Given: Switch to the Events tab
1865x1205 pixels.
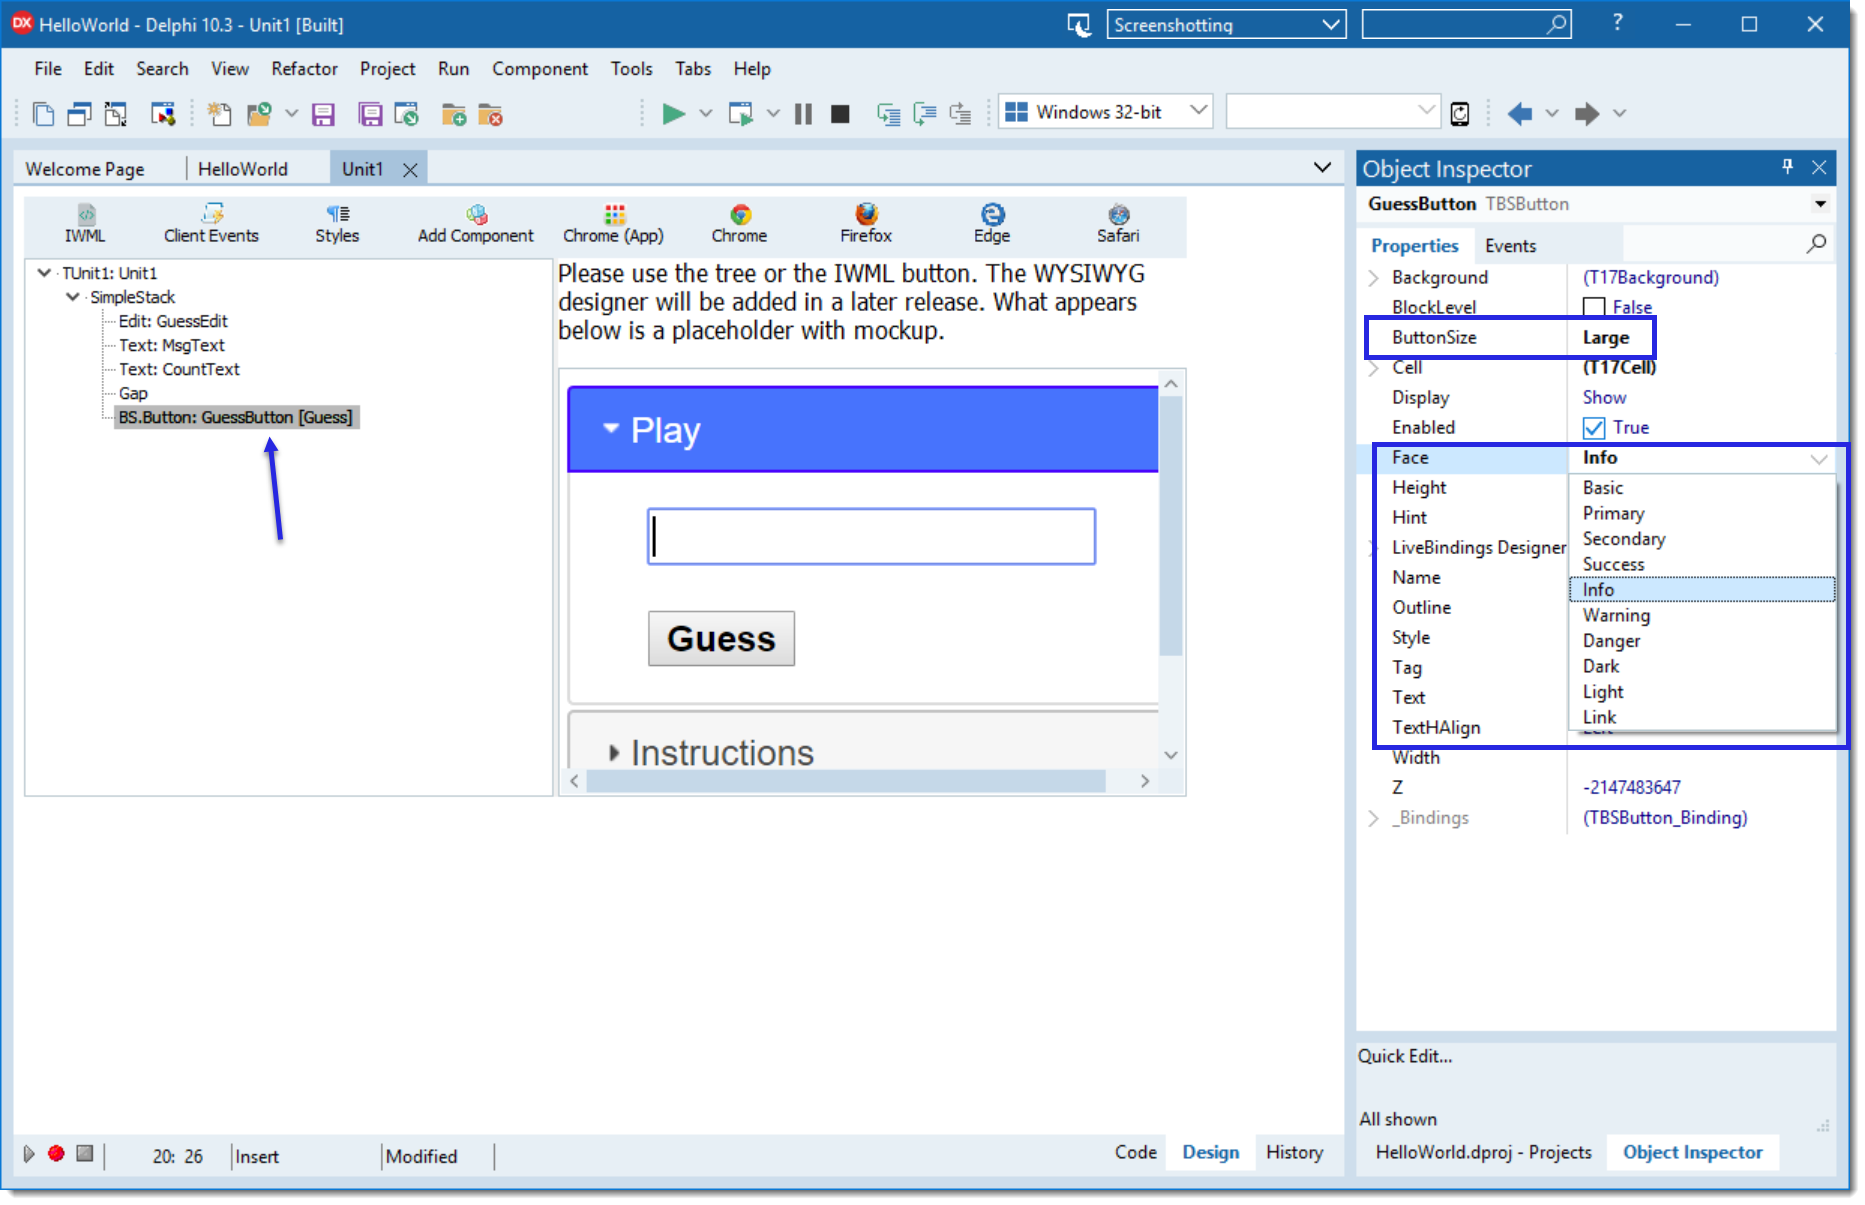Looking at the screenshot, I should (1510, 246).
